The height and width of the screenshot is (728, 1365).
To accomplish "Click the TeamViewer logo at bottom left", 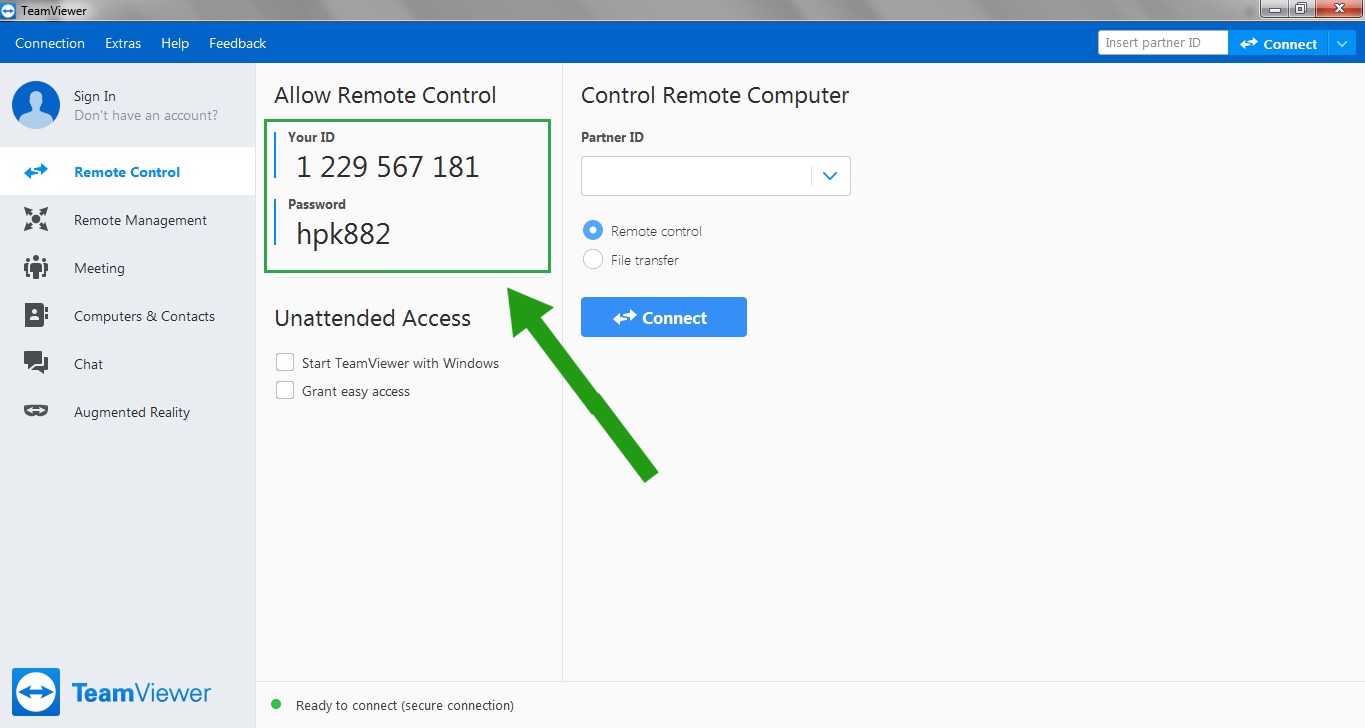I will coord(112,692).
